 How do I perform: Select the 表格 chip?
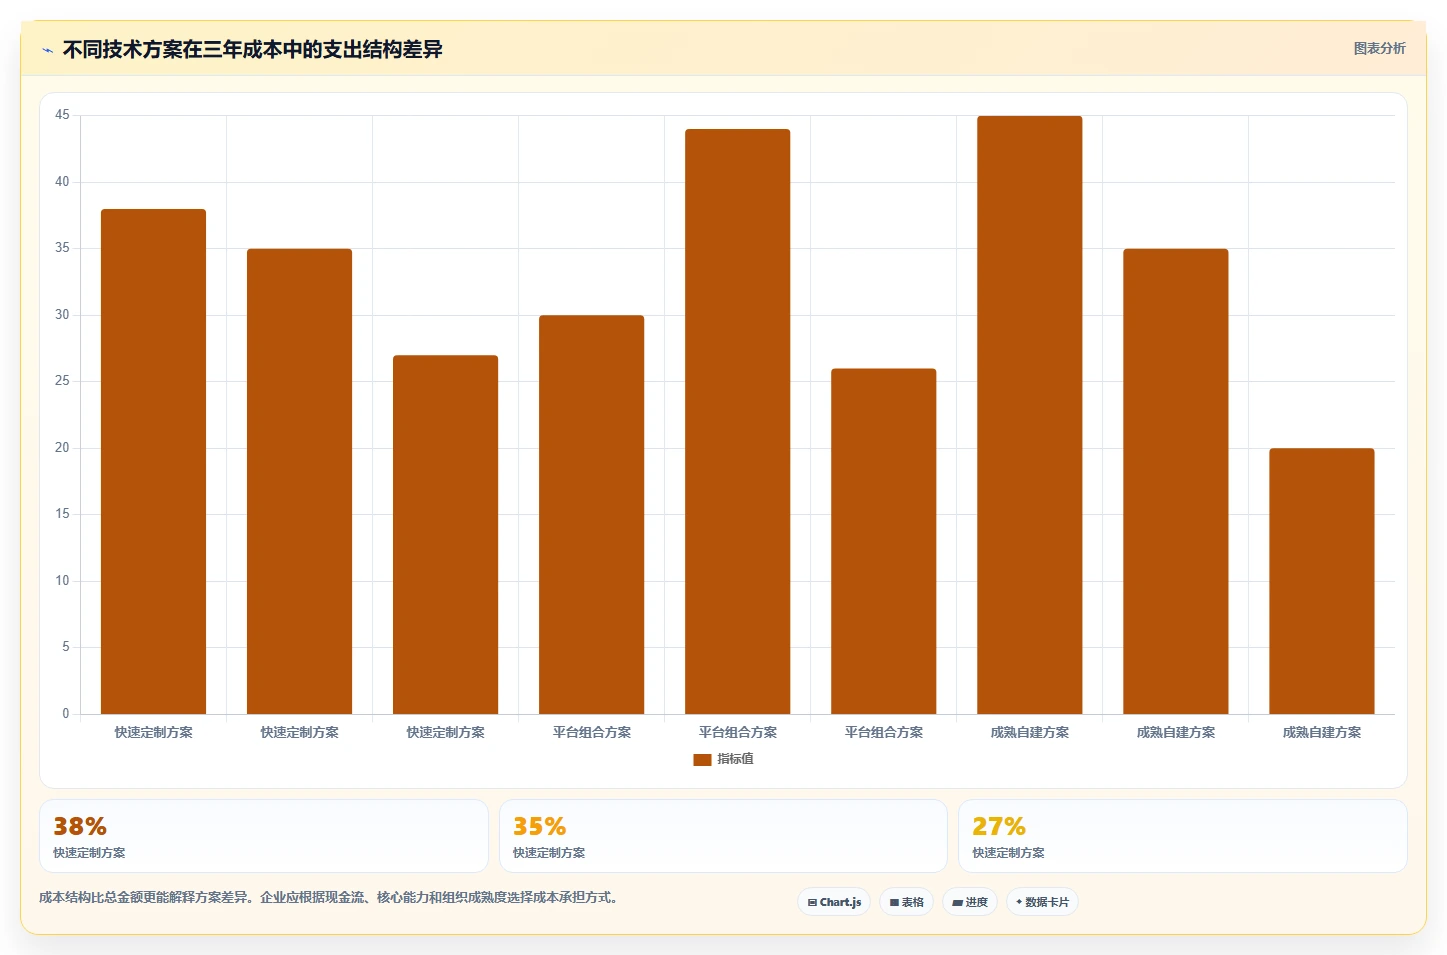[x=907, y=902]
